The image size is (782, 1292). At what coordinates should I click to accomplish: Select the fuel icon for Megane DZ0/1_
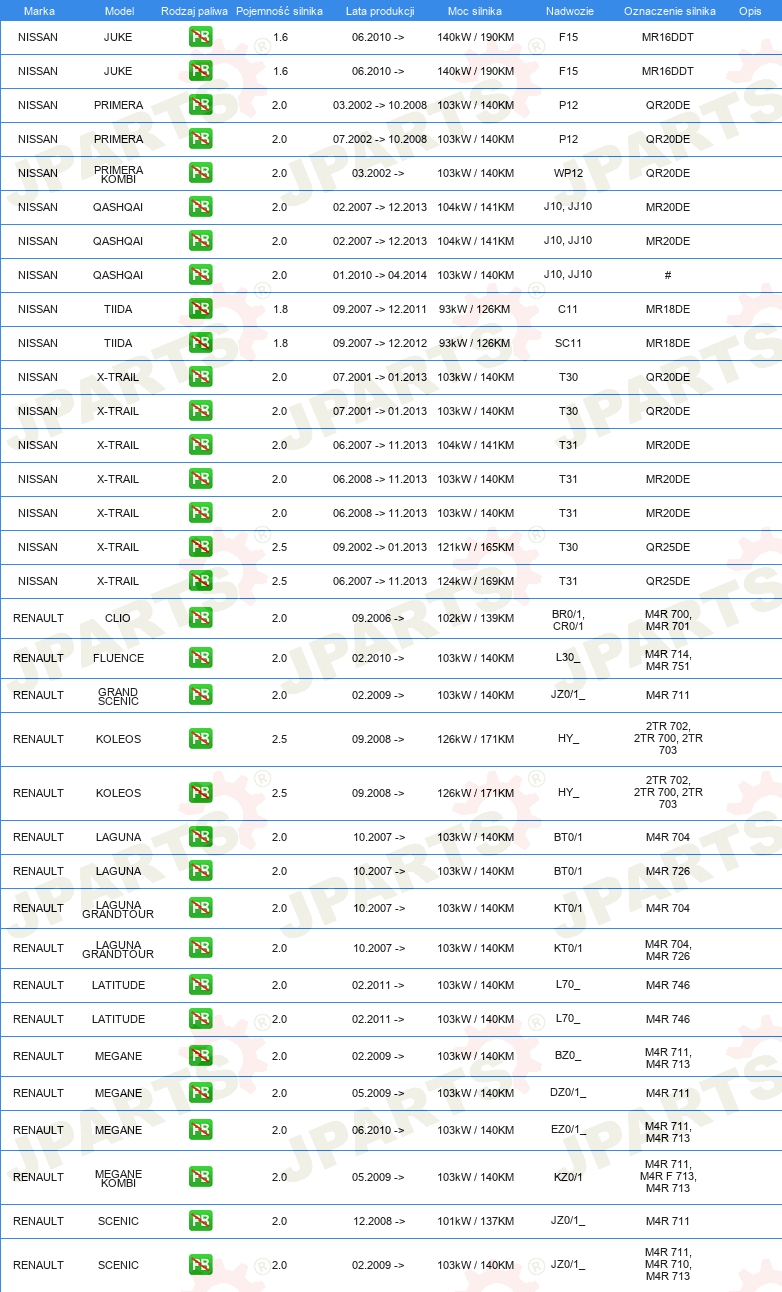point(200,1093)
